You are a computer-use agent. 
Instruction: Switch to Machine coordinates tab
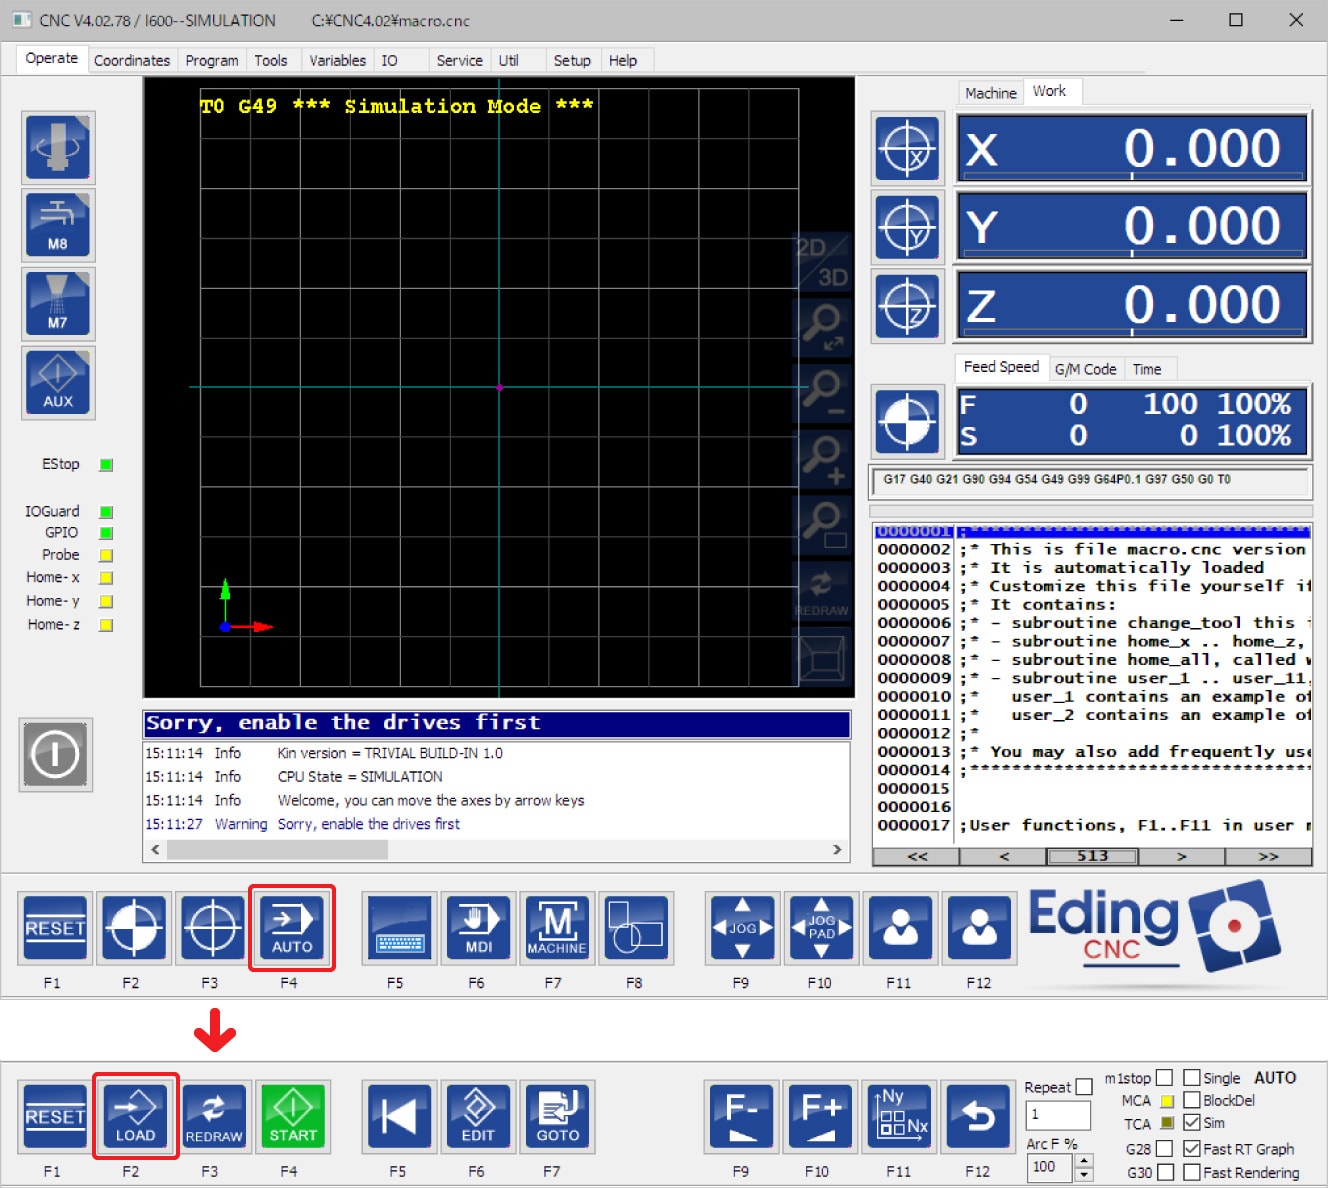990,93
